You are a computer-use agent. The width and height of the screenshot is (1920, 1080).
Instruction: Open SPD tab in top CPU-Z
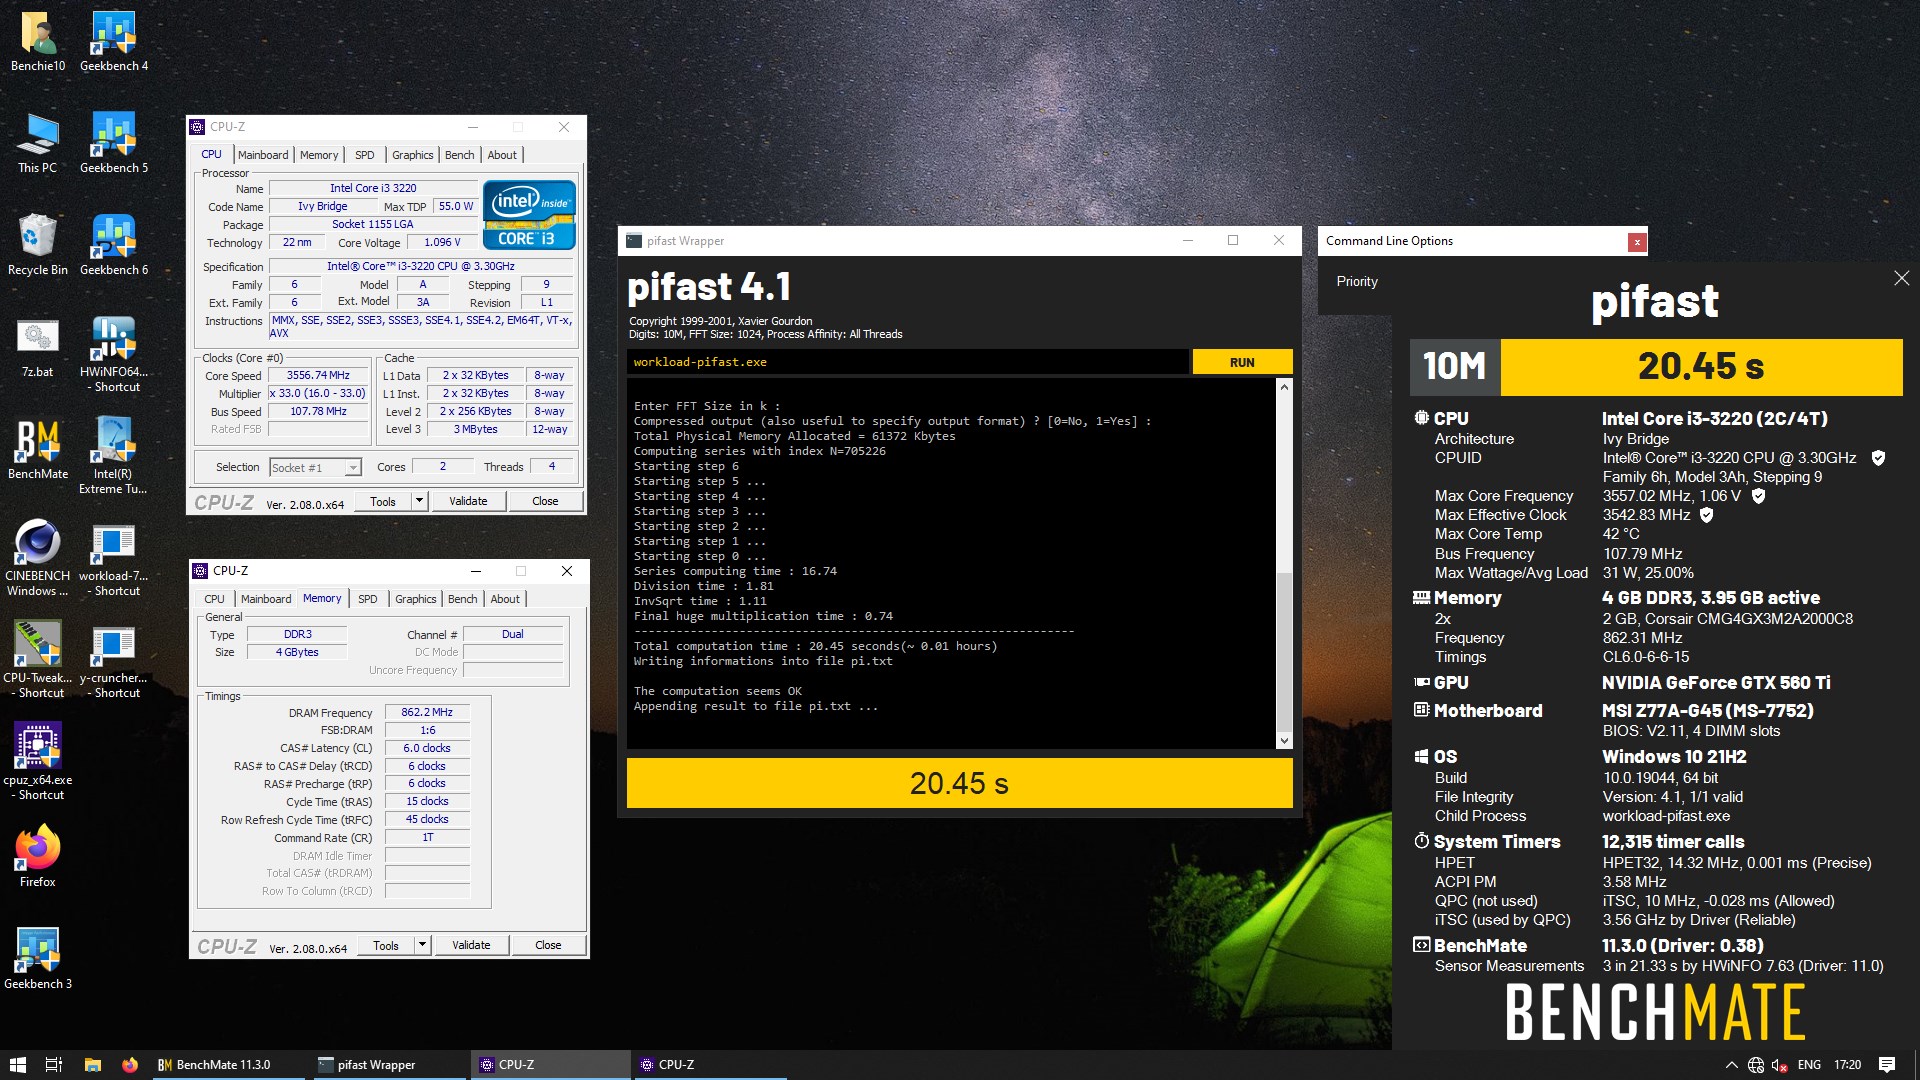[x=365, y=155]
